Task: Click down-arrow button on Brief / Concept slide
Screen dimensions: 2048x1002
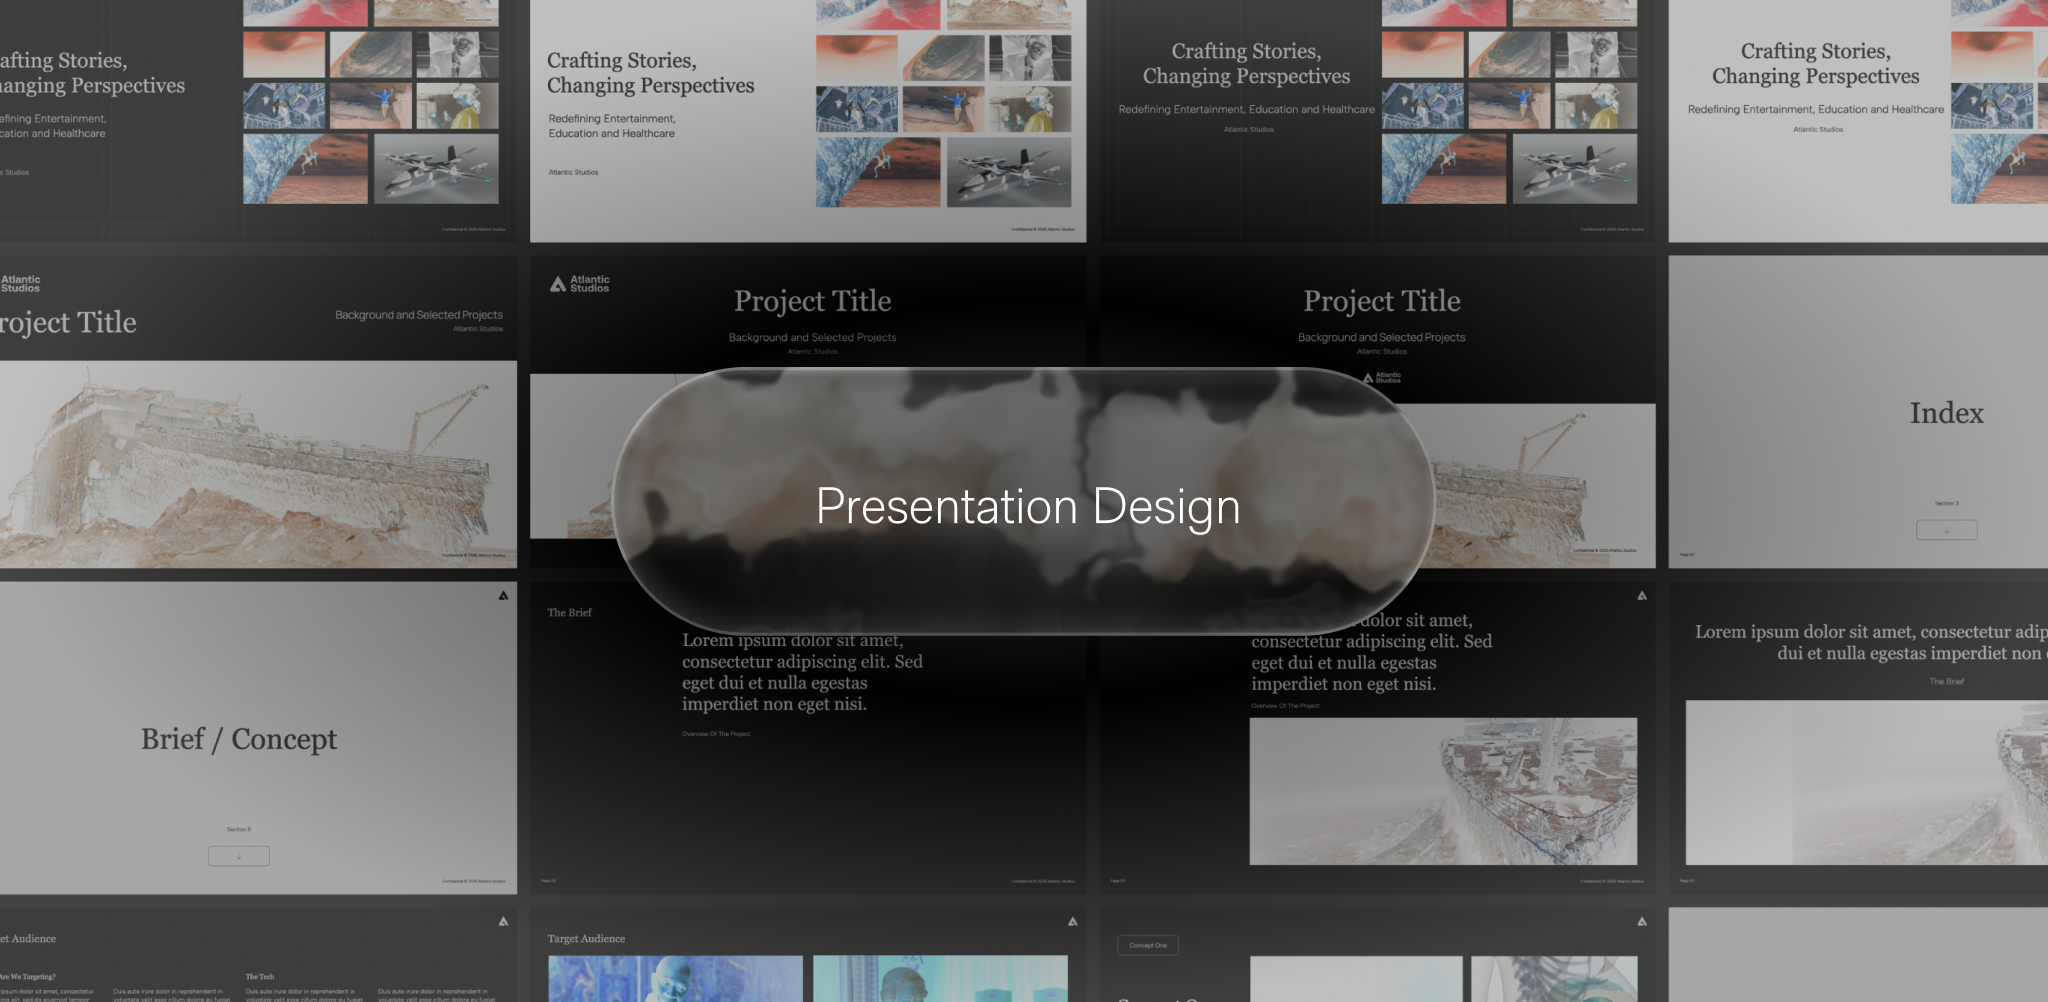Action: point(239,856)
